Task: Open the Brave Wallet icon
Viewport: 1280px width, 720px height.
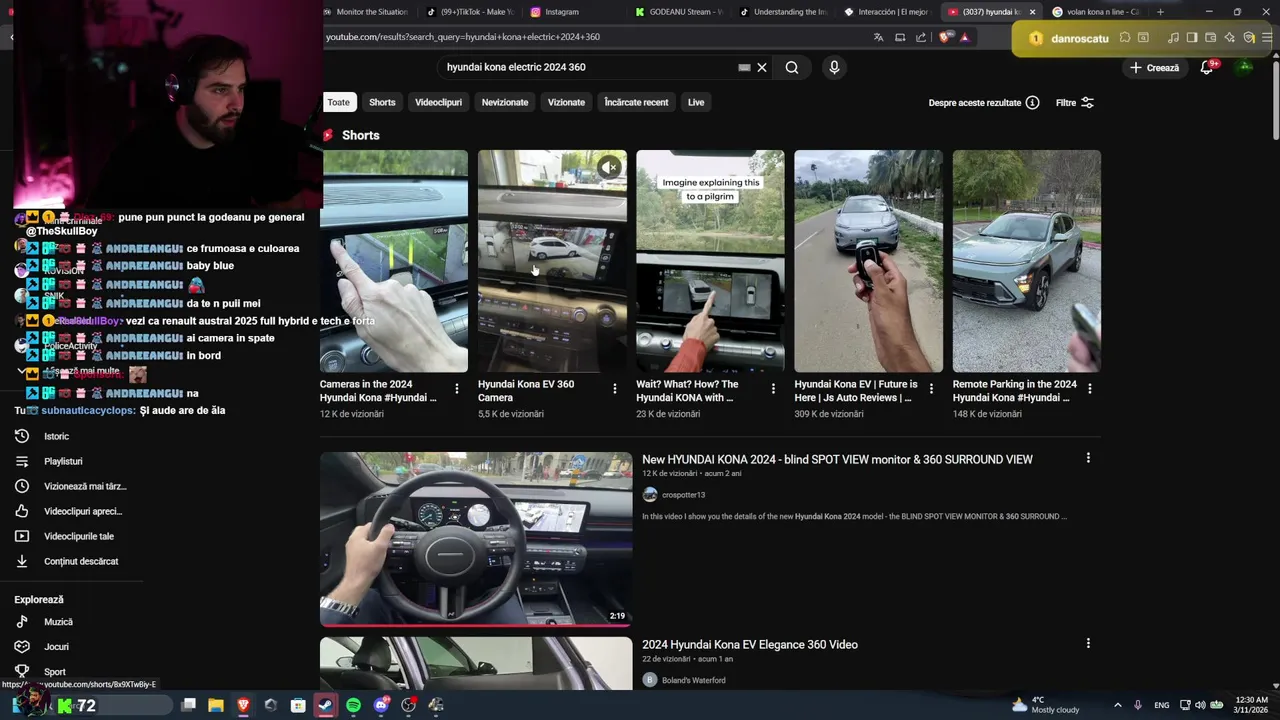Action: (1210, 38)
